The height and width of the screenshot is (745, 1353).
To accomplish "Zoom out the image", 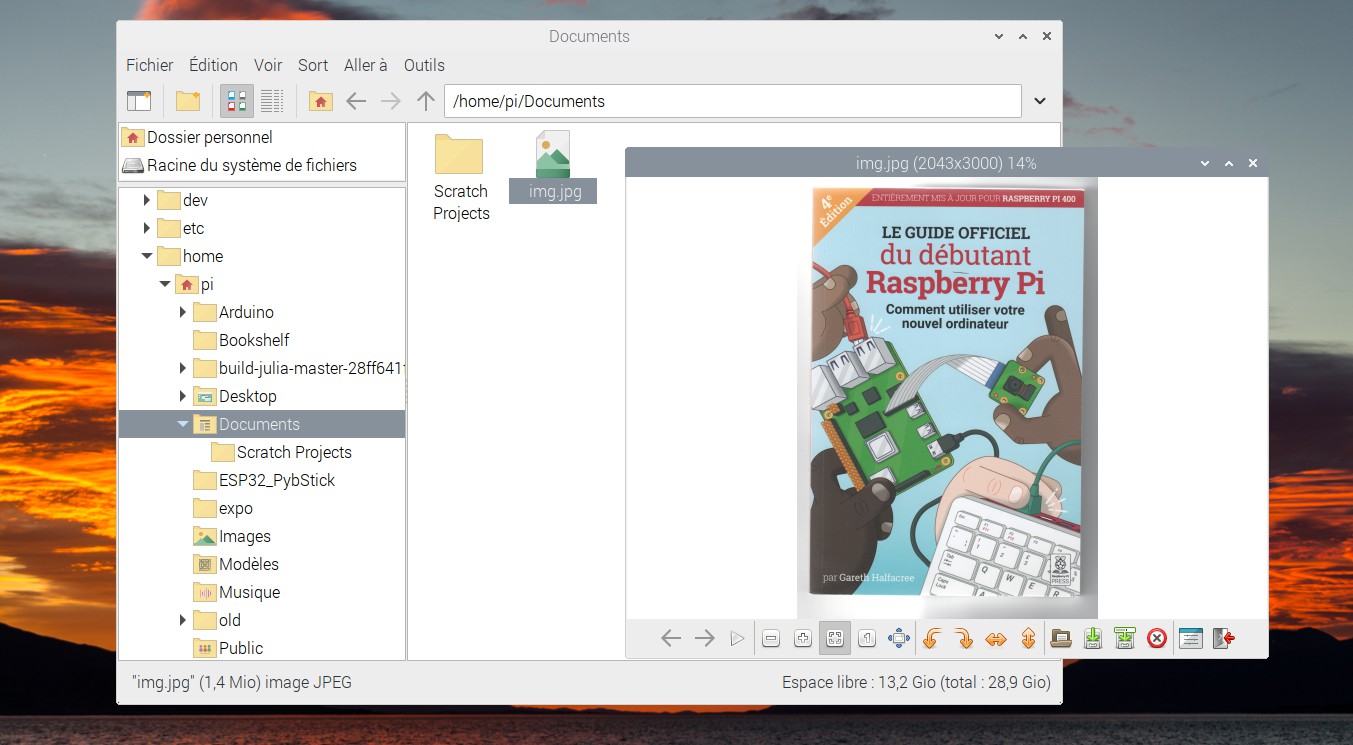I will (x=771, y=638).
